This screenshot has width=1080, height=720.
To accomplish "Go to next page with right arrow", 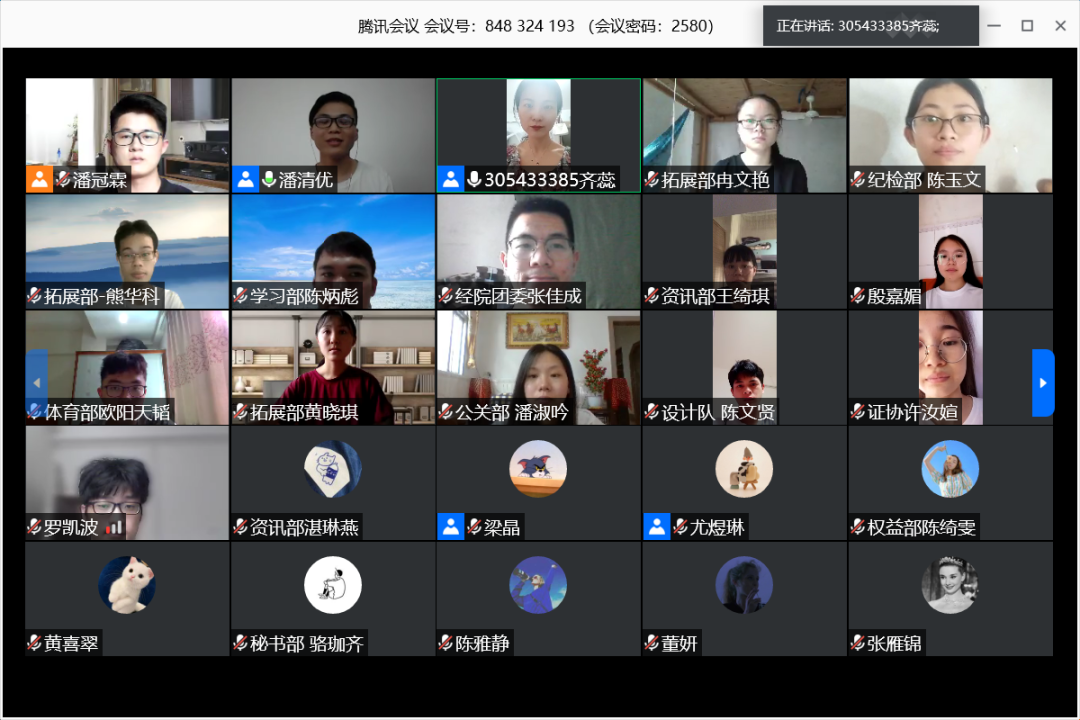I will tap(1042, 383).
